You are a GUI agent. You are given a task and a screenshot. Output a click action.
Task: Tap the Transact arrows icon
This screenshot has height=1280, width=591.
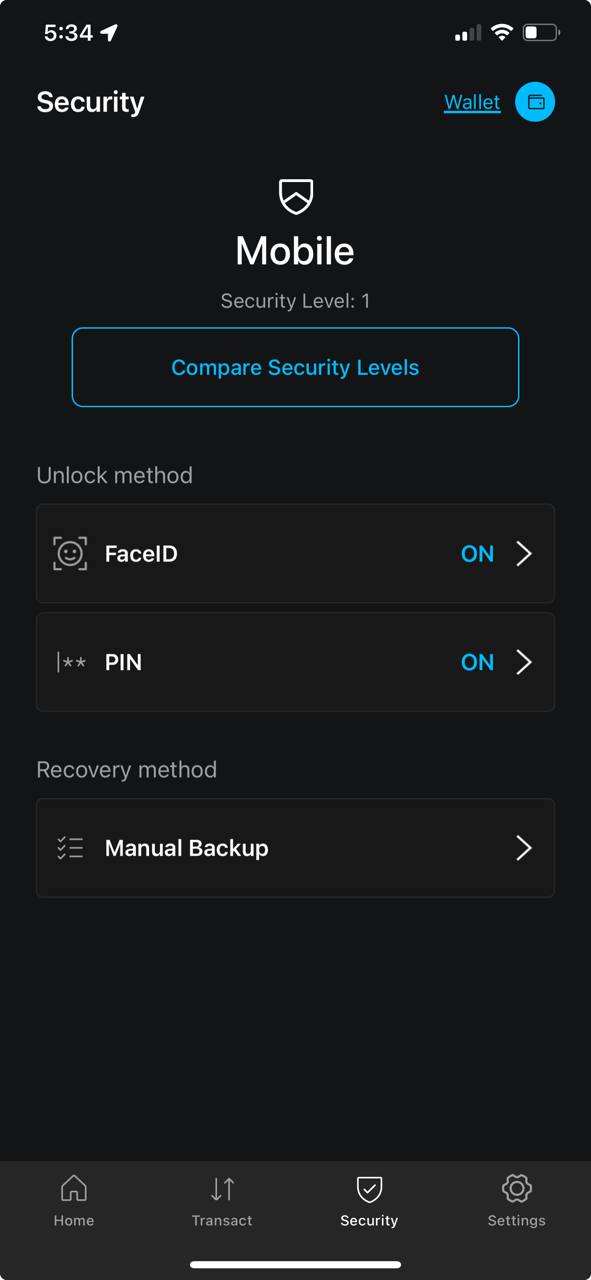tap(222, 1188)
